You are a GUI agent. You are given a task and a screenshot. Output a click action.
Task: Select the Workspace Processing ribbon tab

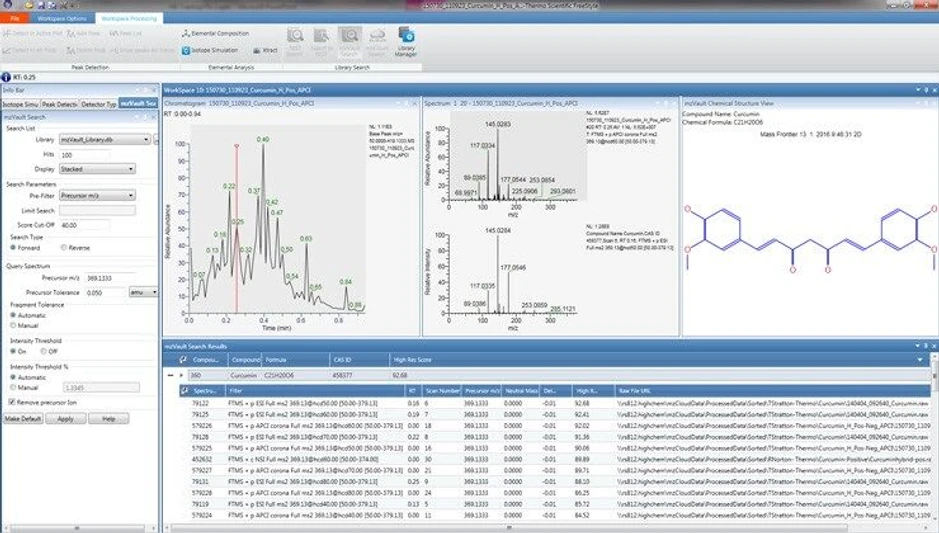coord(129,19)
